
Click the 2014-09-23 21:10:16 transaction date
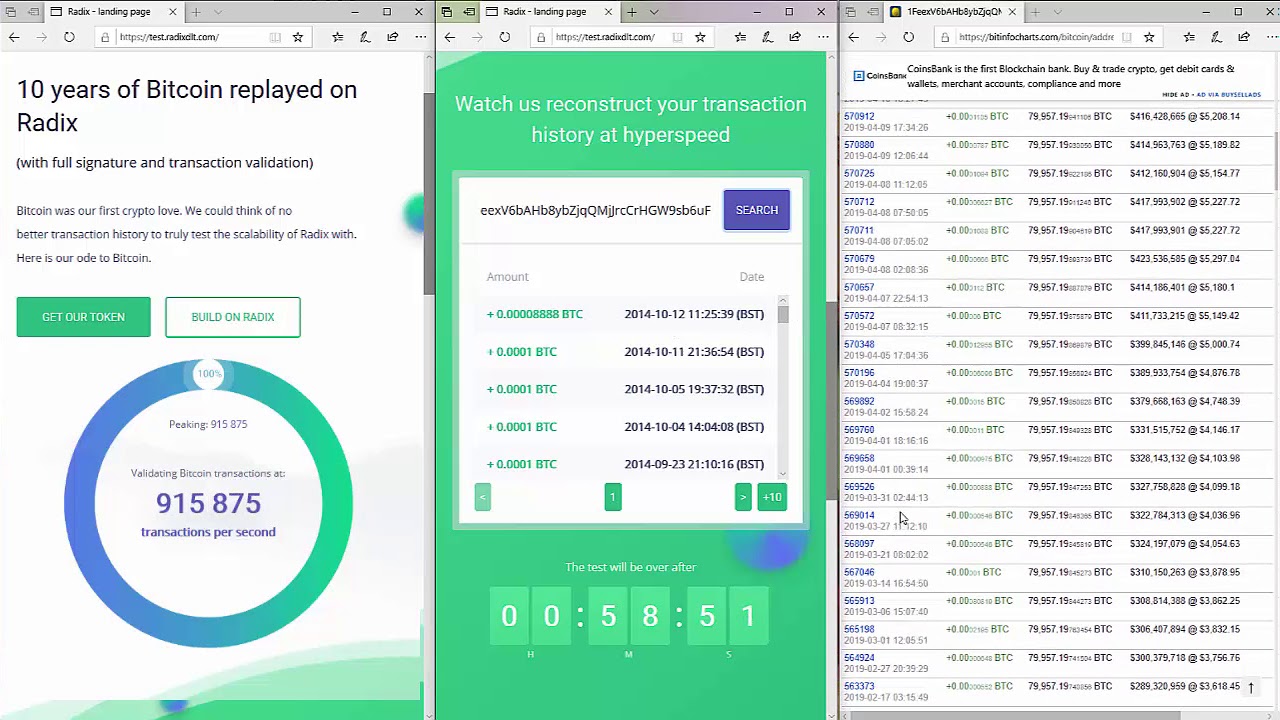694,464
